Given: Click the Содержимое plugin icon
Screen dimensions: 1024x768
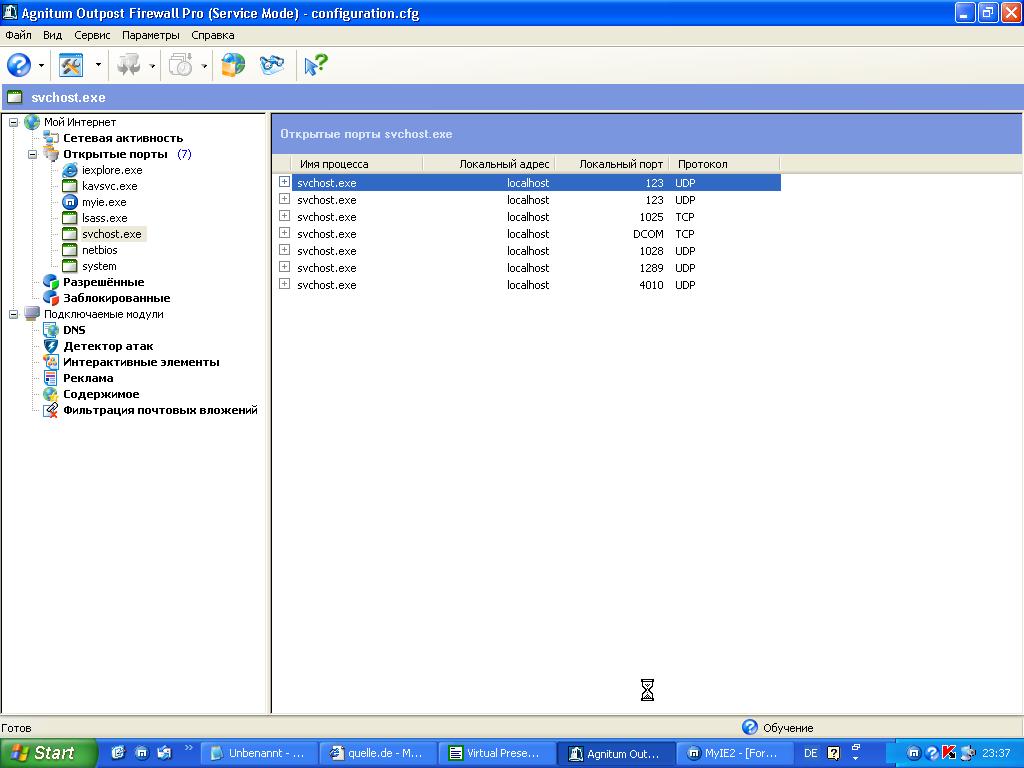Looking at the screenshot, I should [51, 394].
